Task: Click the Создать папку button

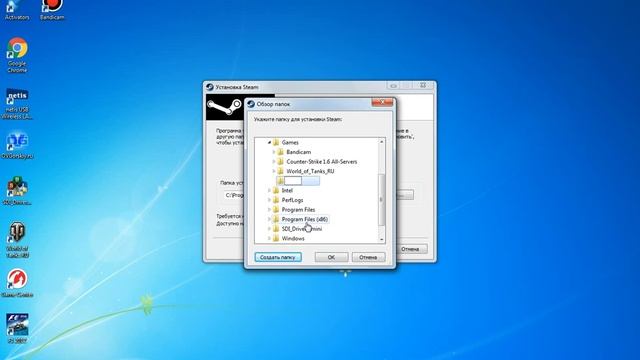Action: pos(278,257)
